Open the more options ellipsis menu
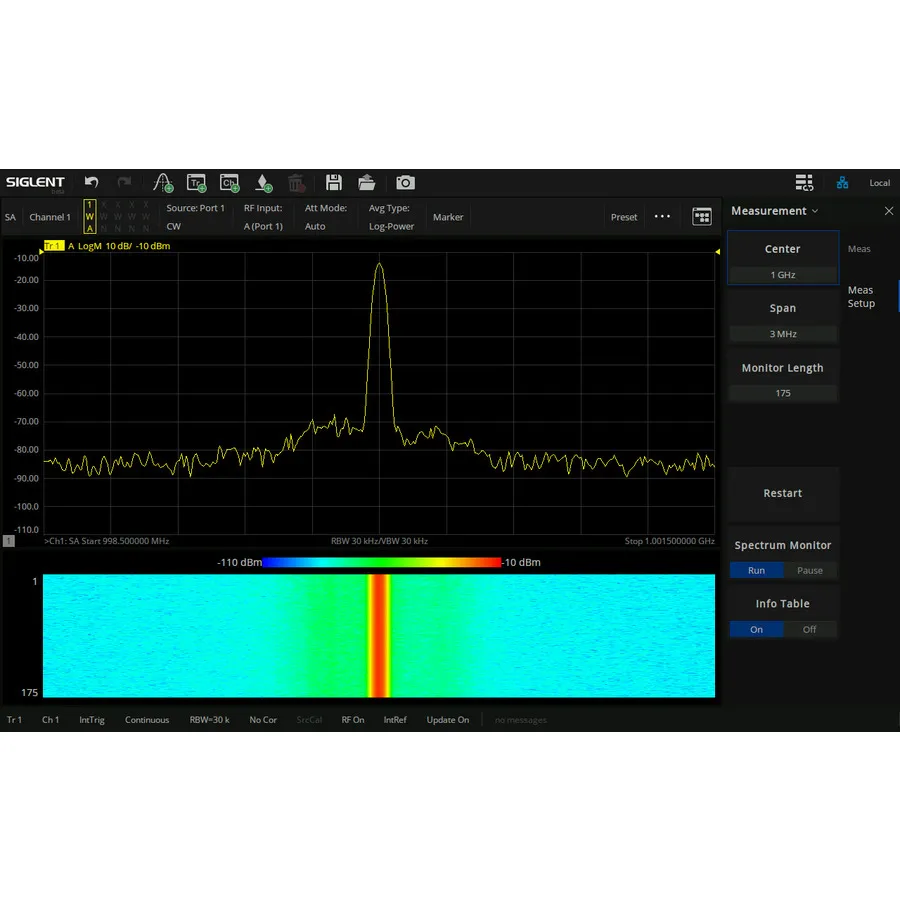Image resolution: width=900 pixels, height=900 pixels. coord(661,216)
